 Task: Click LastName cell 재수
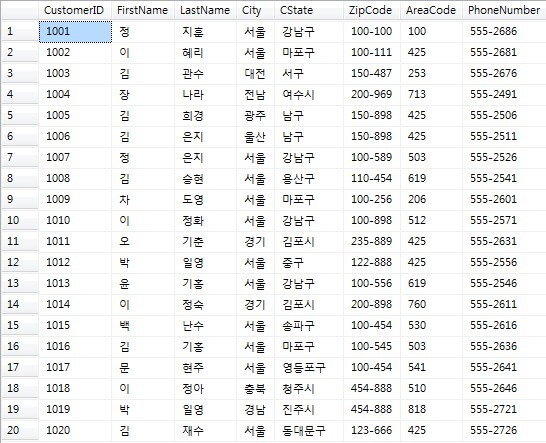(205, 430)
